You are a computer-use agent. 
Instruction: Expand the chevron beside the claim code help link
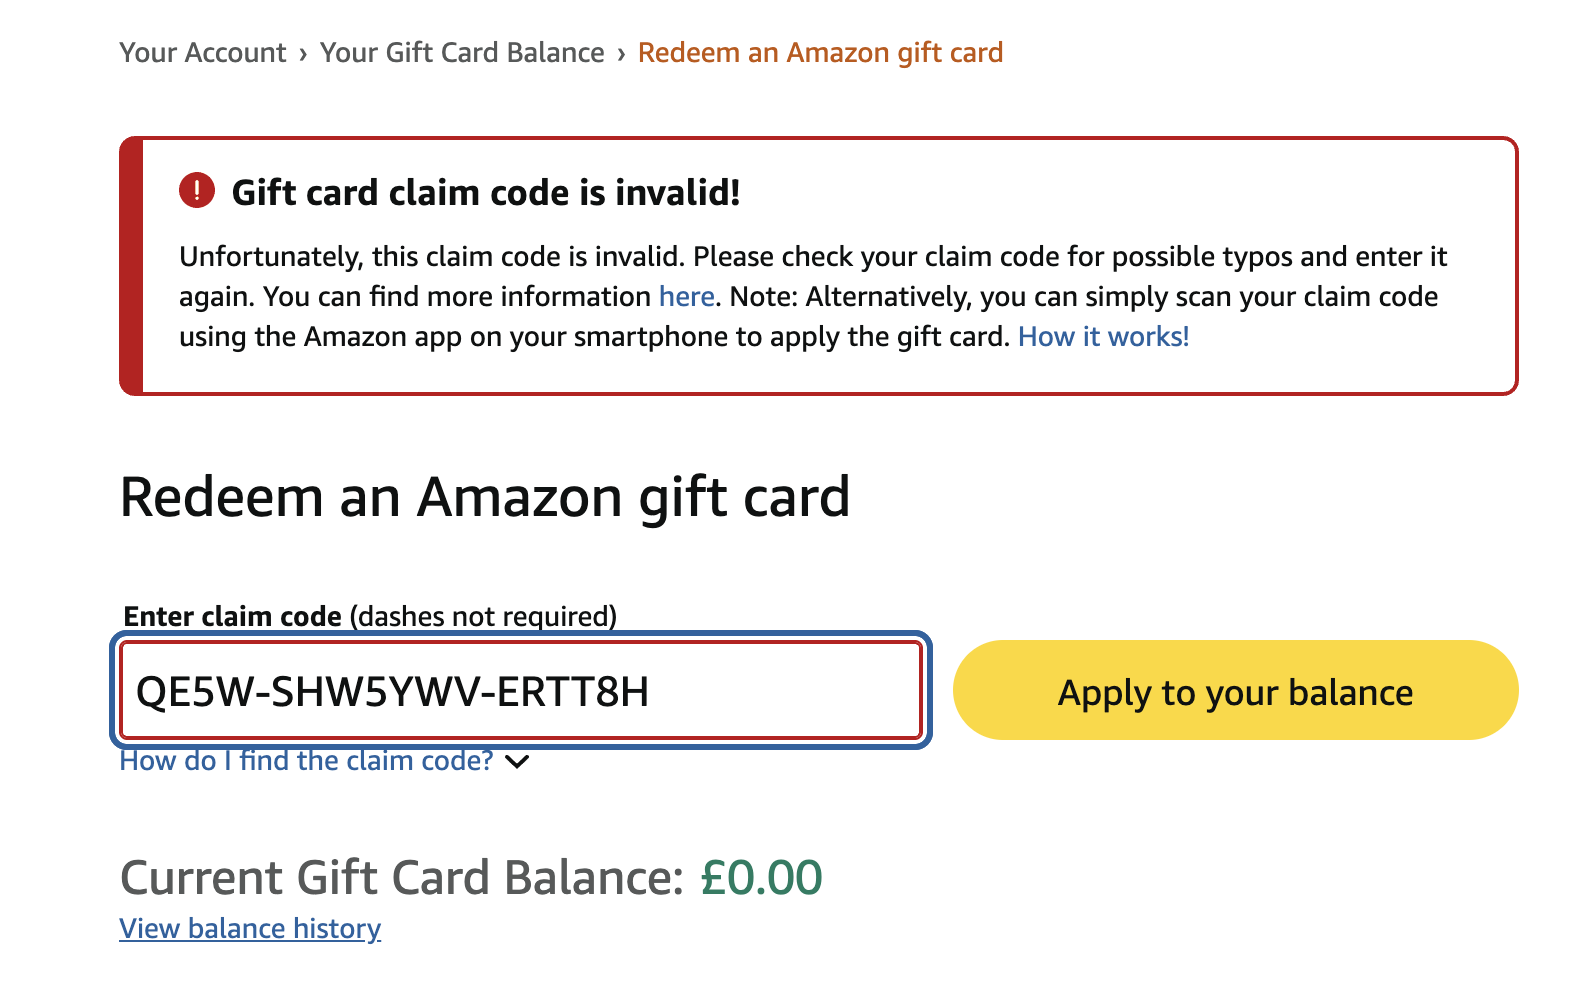(x=517, y=762)
